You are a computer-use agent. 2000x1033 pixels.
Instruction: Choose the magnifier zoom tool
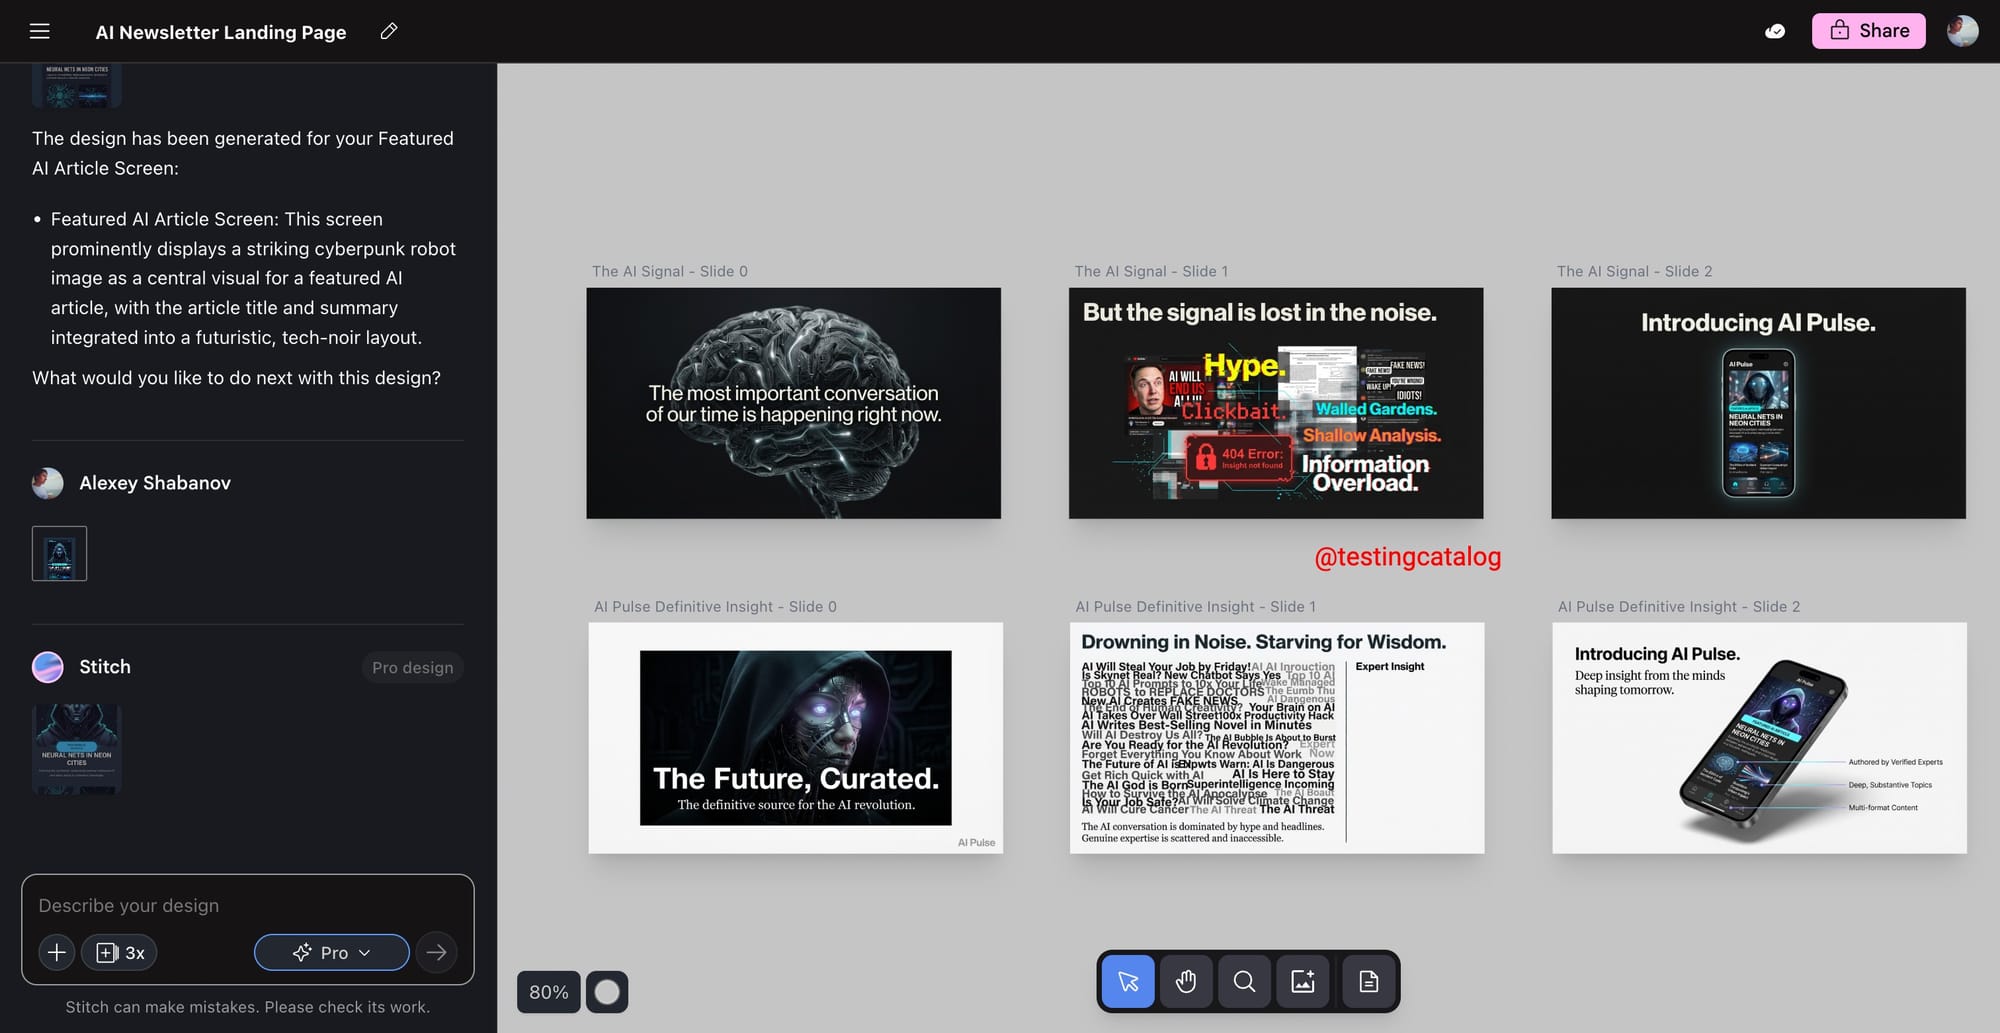(x=1244, y=981)
